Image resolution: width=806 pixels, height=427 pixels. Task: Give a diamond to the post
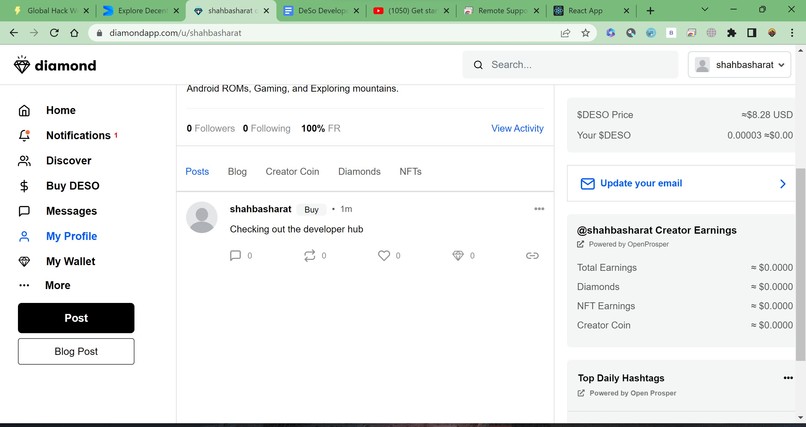tap(458, 255)
